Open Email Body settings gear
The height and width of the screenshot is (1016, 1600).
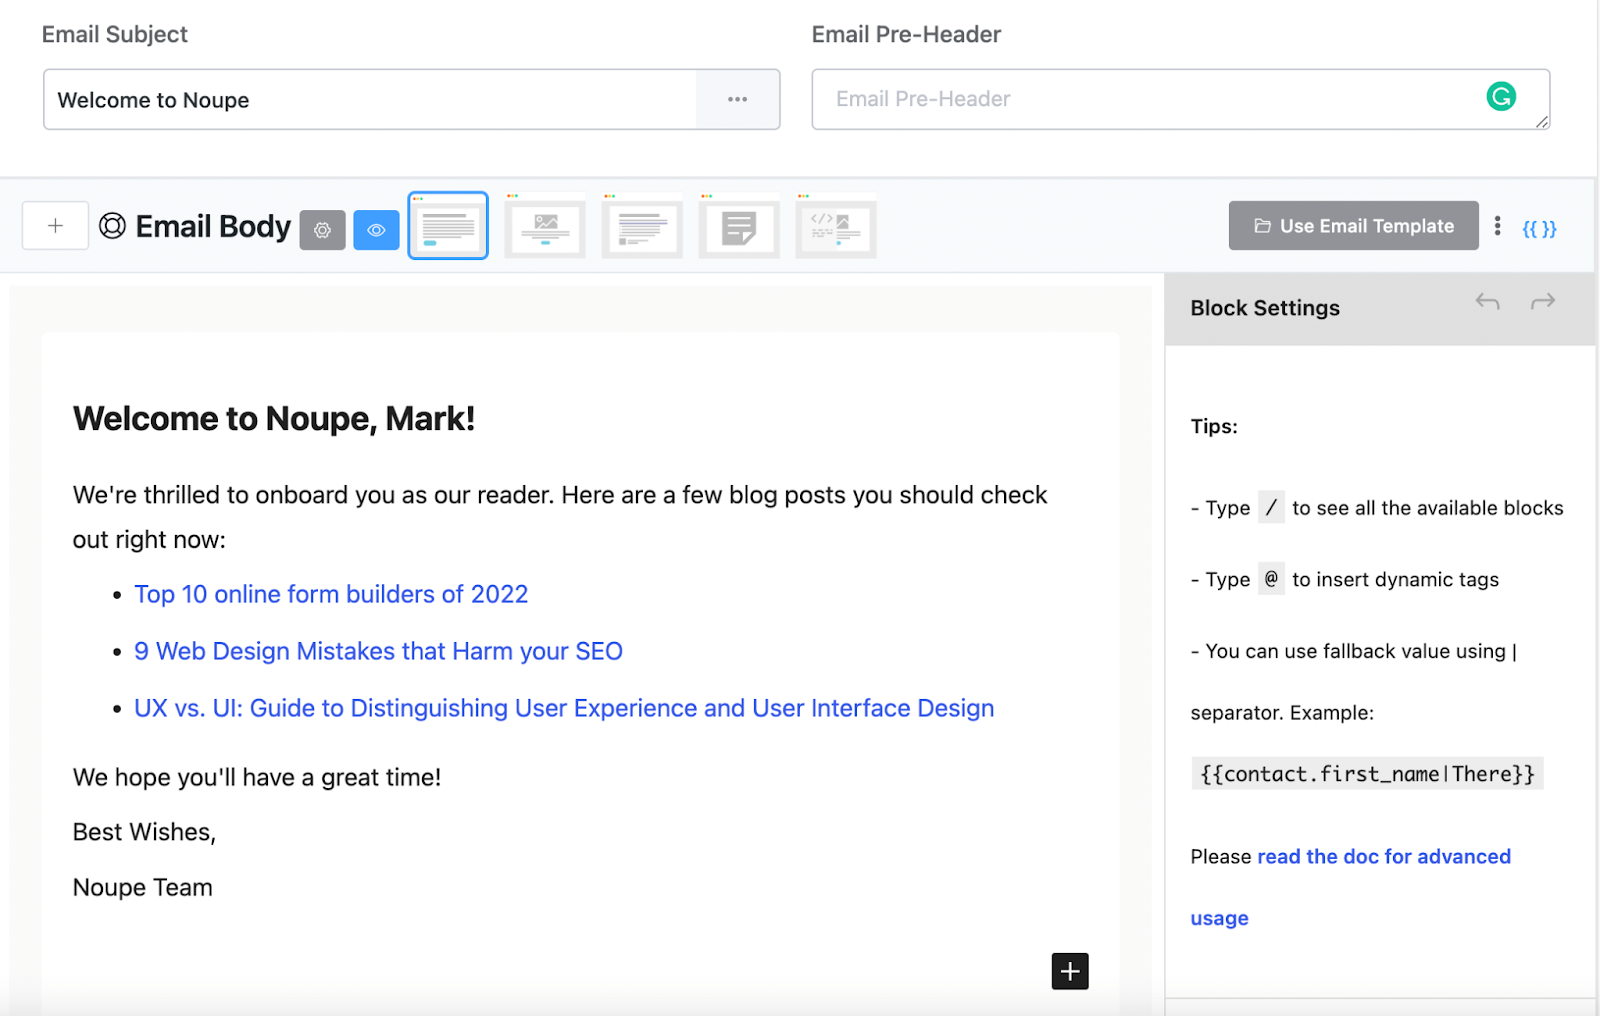tap(322, 230)
